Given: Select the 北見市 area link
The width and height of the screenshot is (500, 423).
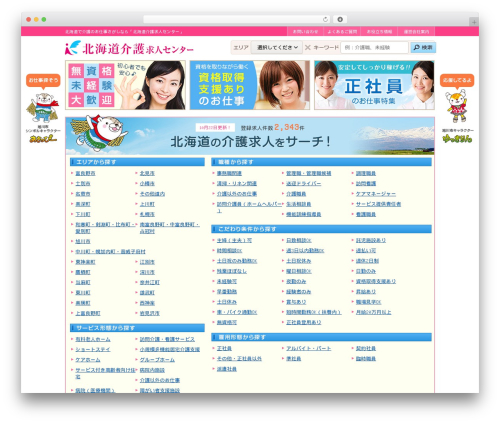Looking at the screenshot, I should (x=147, y=173).
